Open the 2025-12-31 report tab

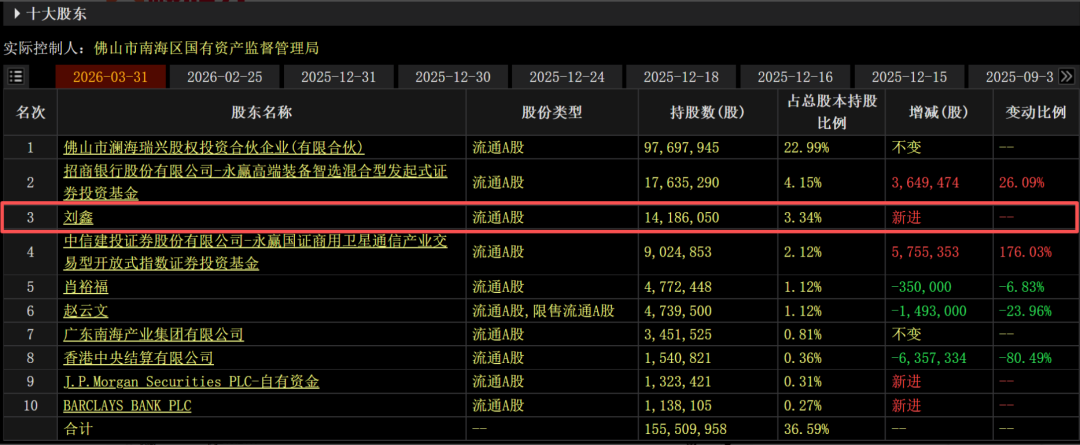(x=339, y=77)
